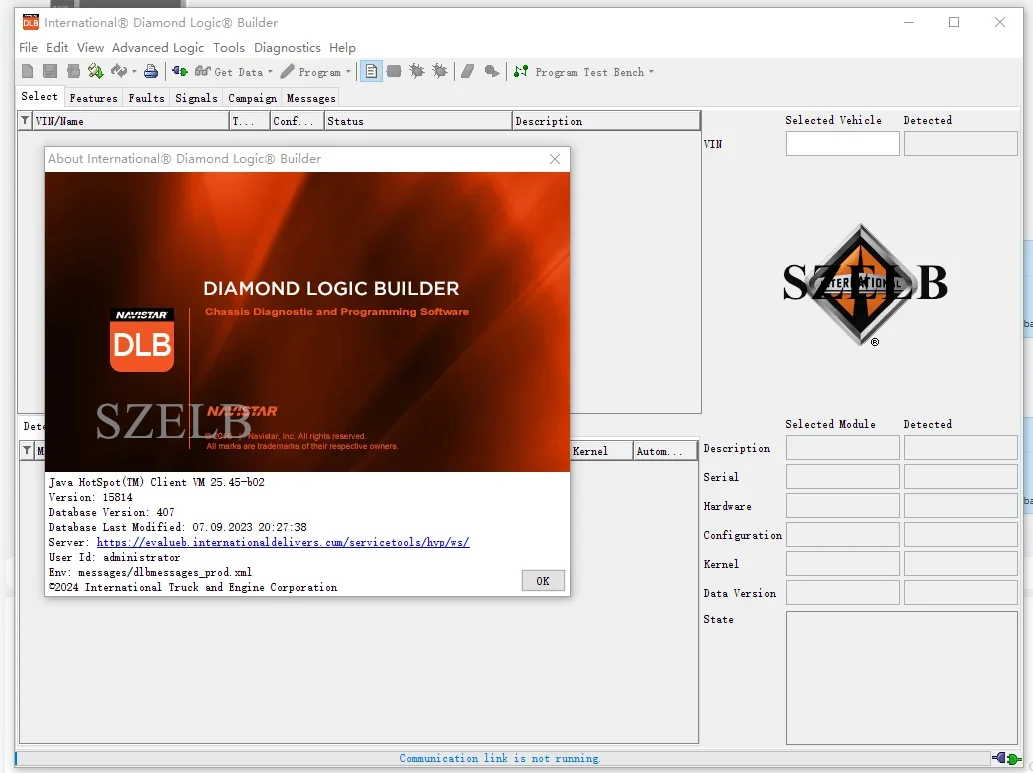Click the Autom... column header

pyautogui.click(x=665, y=451)
